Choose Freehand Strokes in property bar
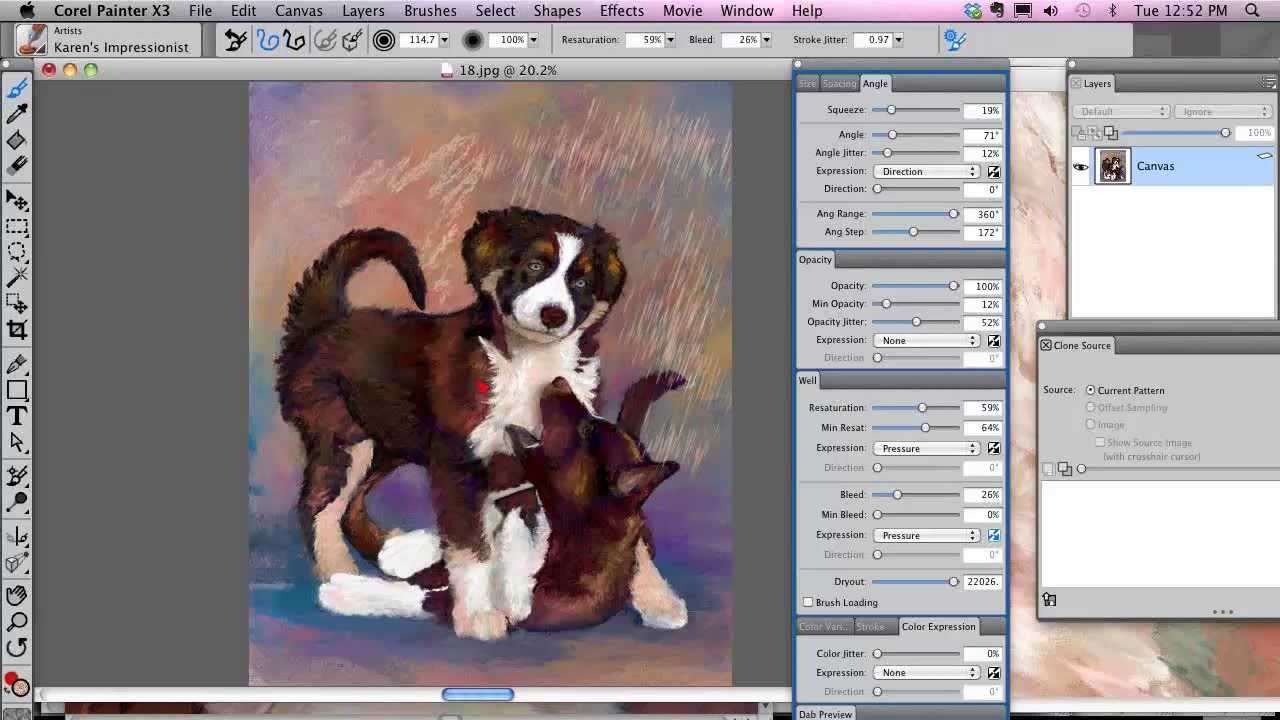Screen dimensions: 1280x720 point(267,40)
